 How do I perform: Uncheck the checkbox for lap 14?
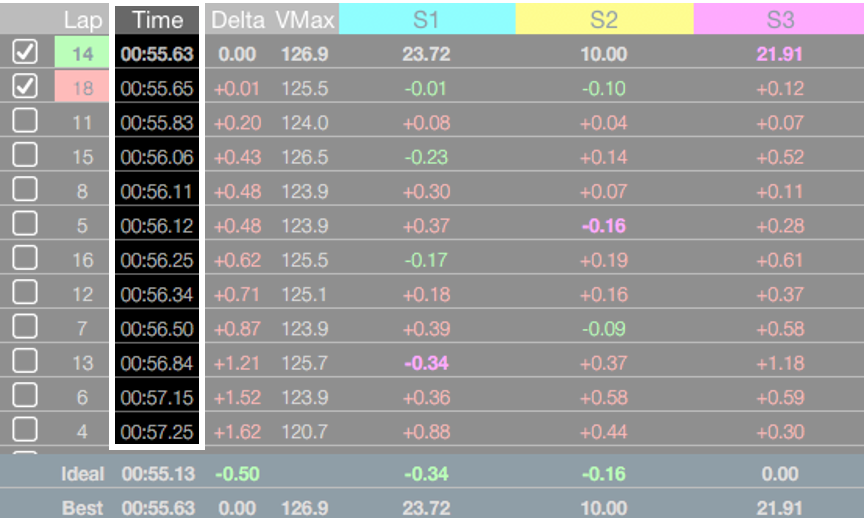25,52
